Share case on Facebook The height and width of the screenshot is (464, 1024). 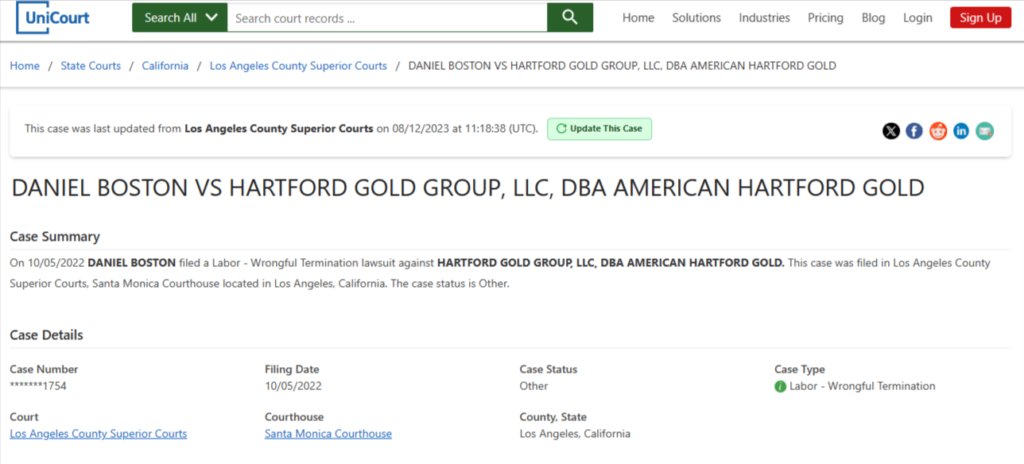[914, 131]
